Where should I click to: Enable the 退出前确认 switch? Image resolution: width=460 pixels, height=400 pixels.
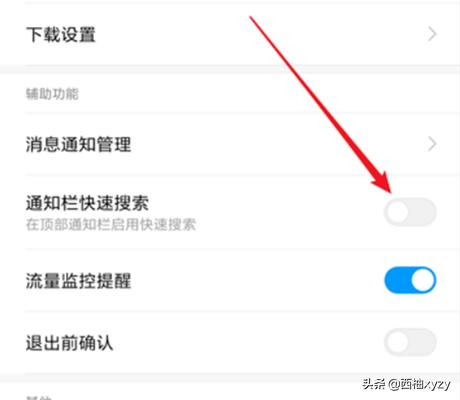(410, 342)
